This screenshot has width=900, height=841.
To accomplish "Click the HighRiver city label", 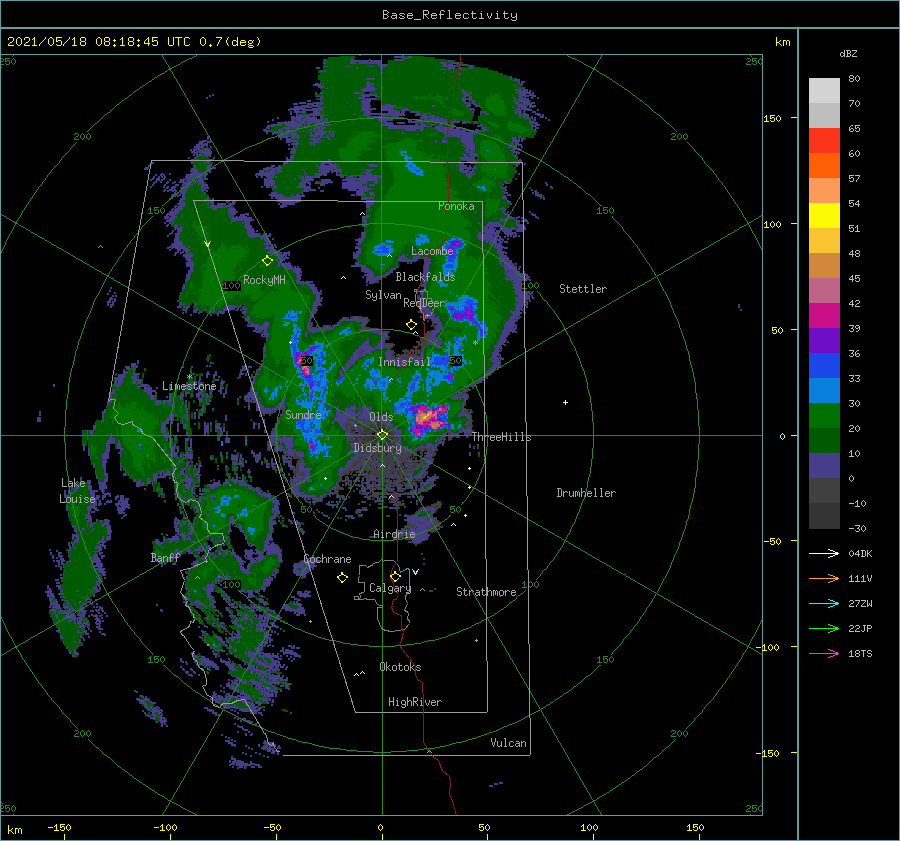I will pos(415,702).
